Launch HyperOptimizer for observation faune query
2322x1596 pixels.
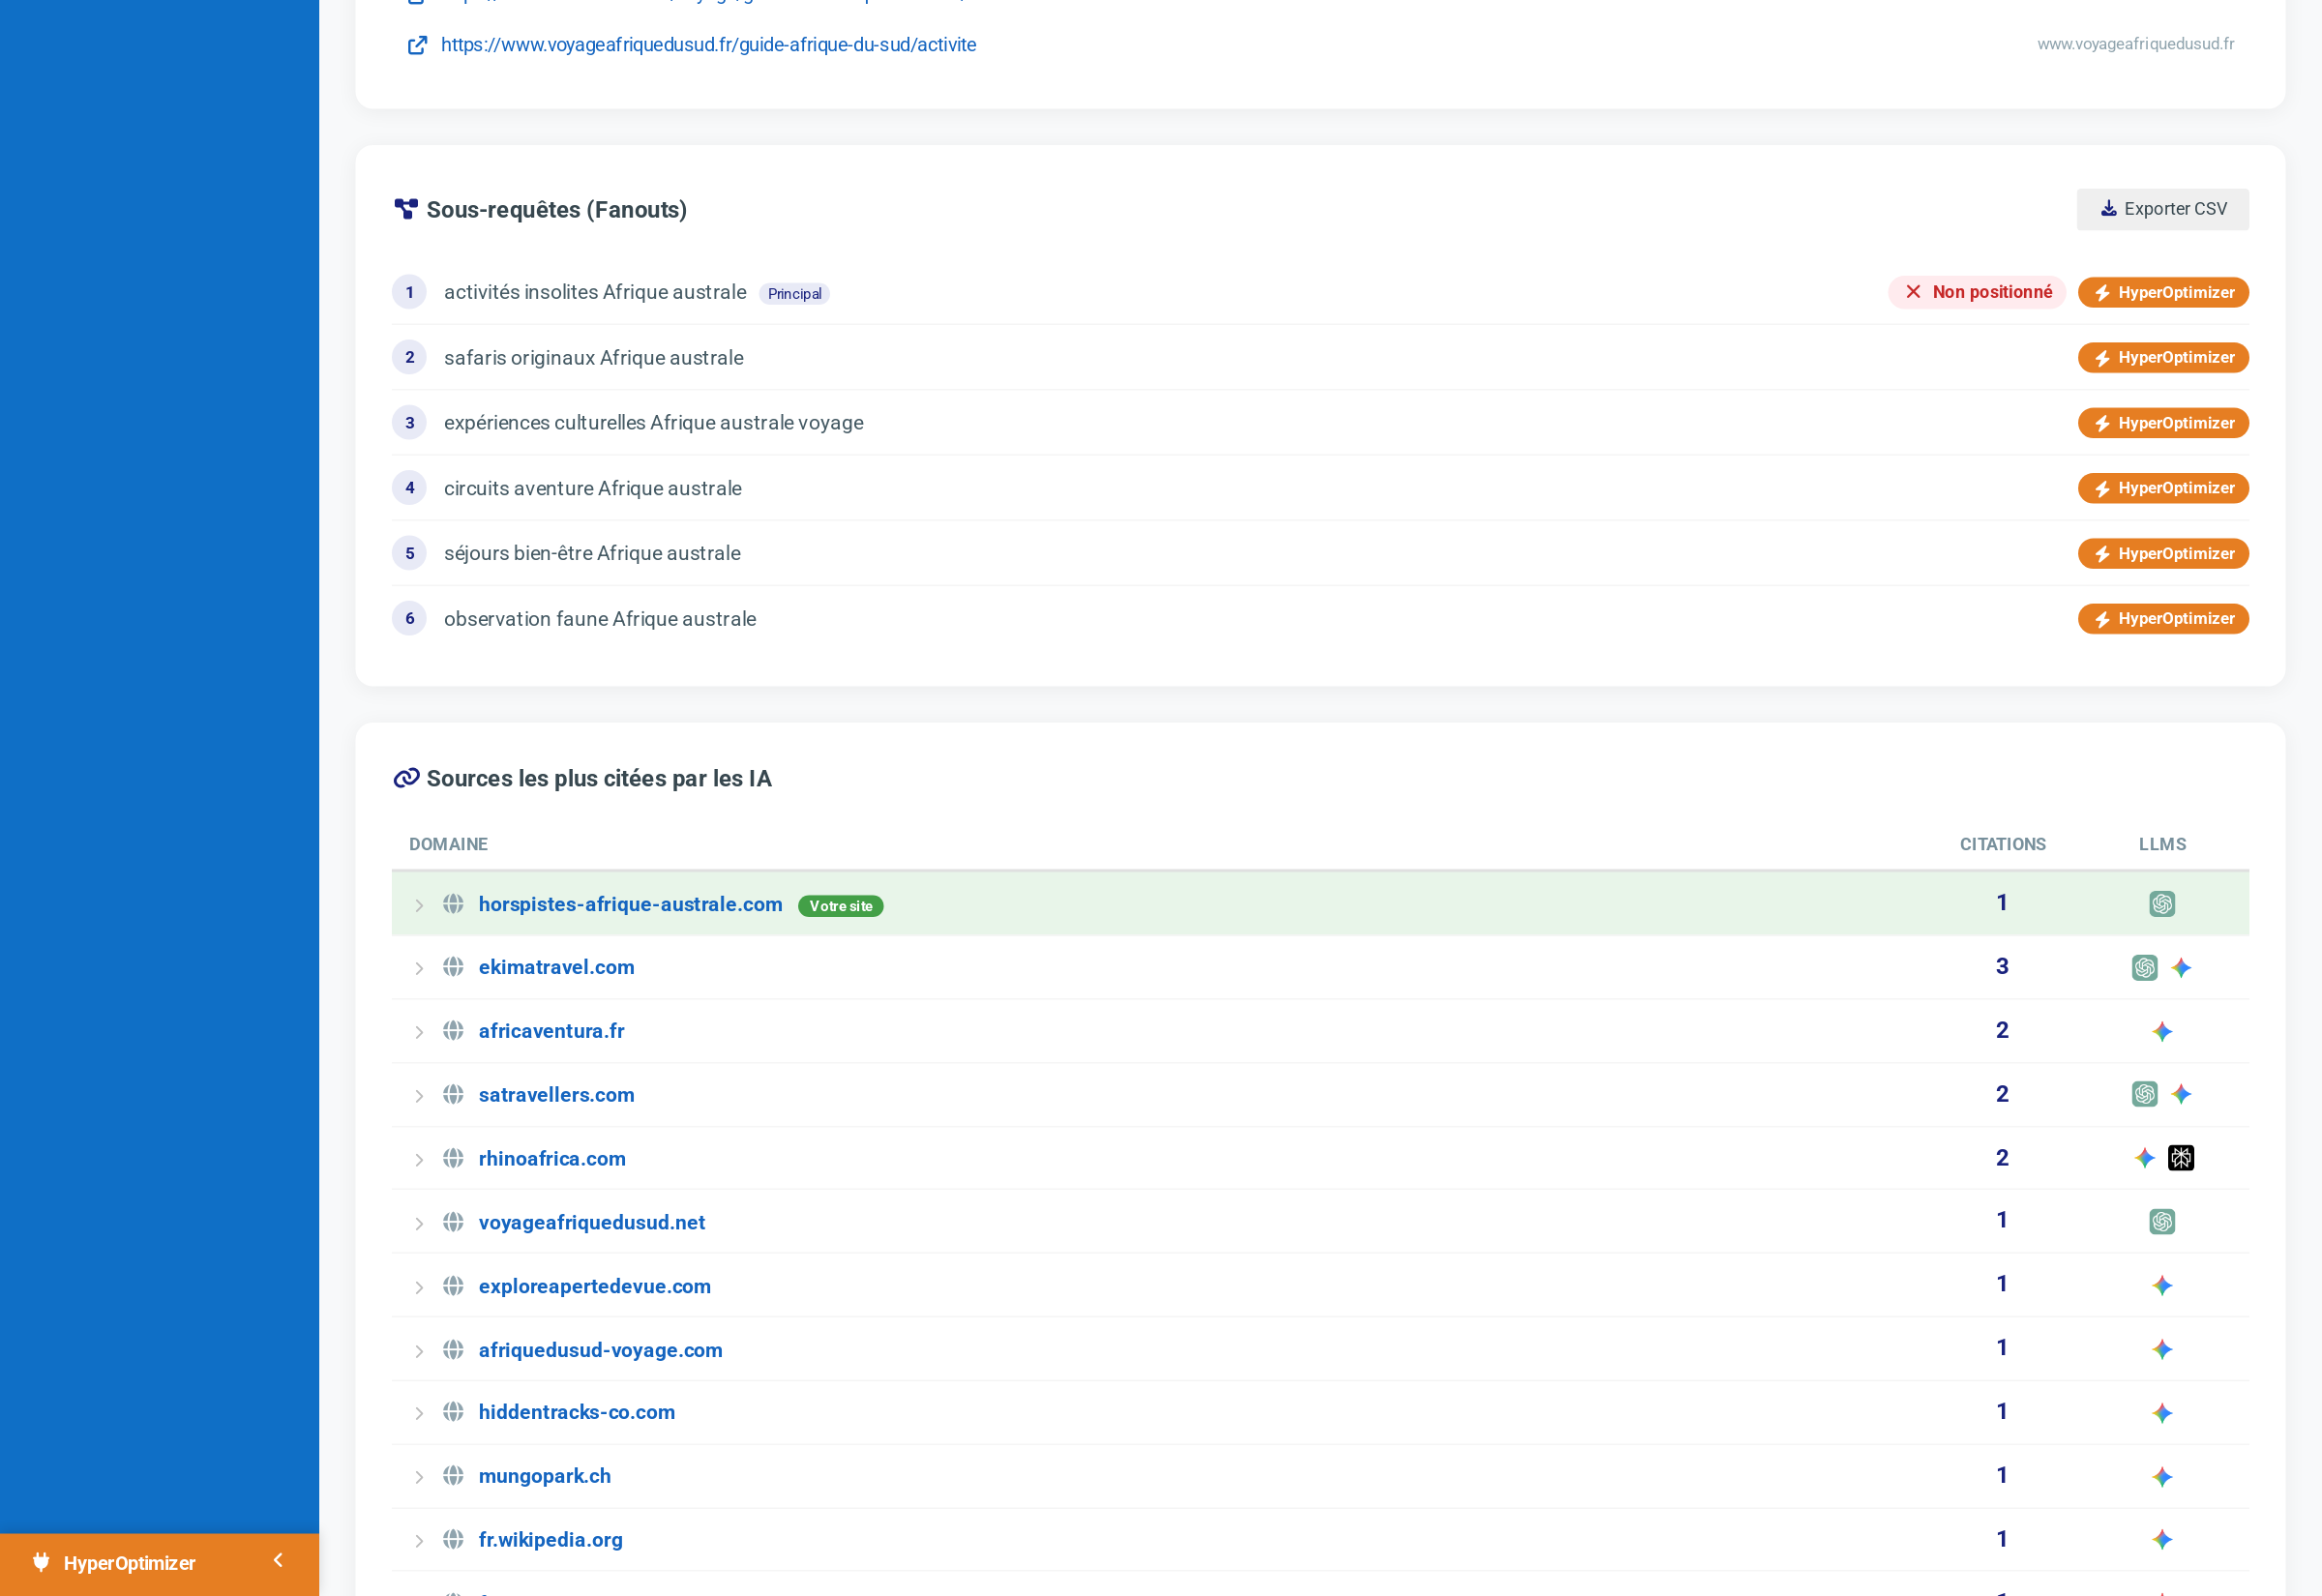coord(2162,619)
